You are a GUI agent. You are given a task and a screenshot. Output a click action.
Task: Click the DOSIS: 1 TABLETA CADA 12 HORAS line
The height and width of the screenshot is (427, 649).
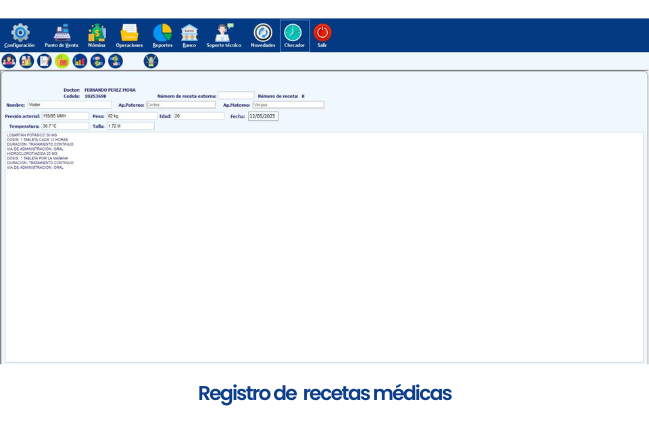click(38, 140)
